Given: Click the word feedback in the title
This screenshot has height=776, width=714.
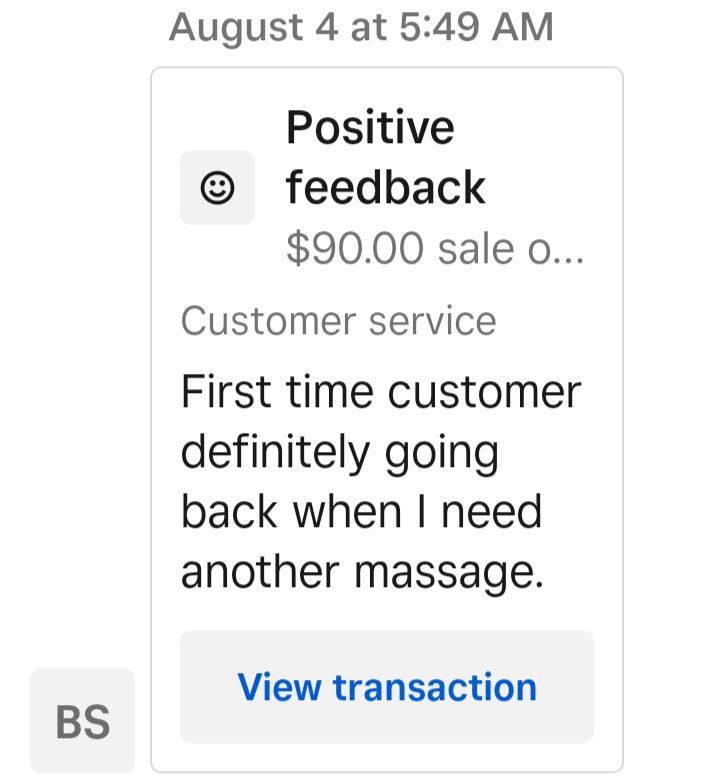Looking at the screenshot, I should coord(385,187).
